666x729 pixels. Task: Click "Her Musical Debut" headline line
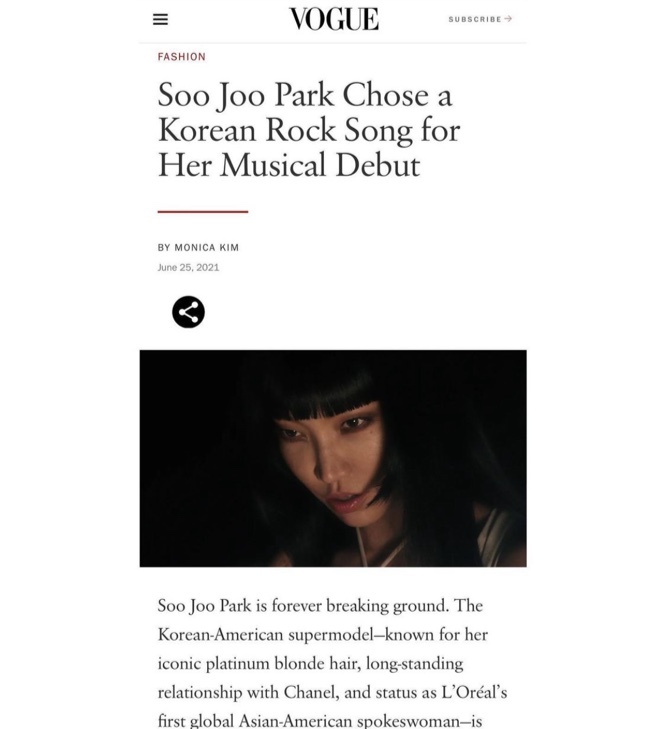coord(289,165)
